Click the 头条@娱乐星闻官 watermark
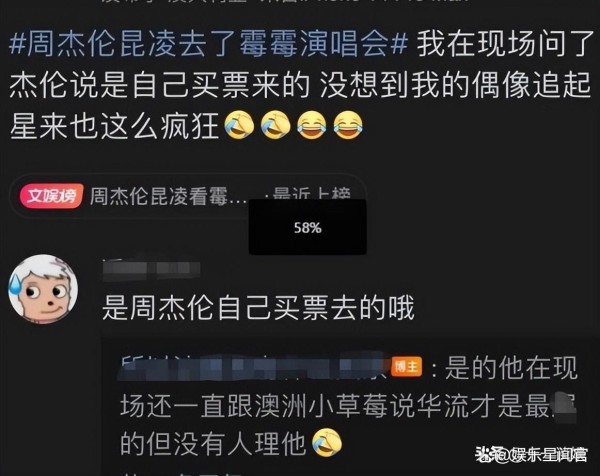600x476 pixels. (532, 455)
